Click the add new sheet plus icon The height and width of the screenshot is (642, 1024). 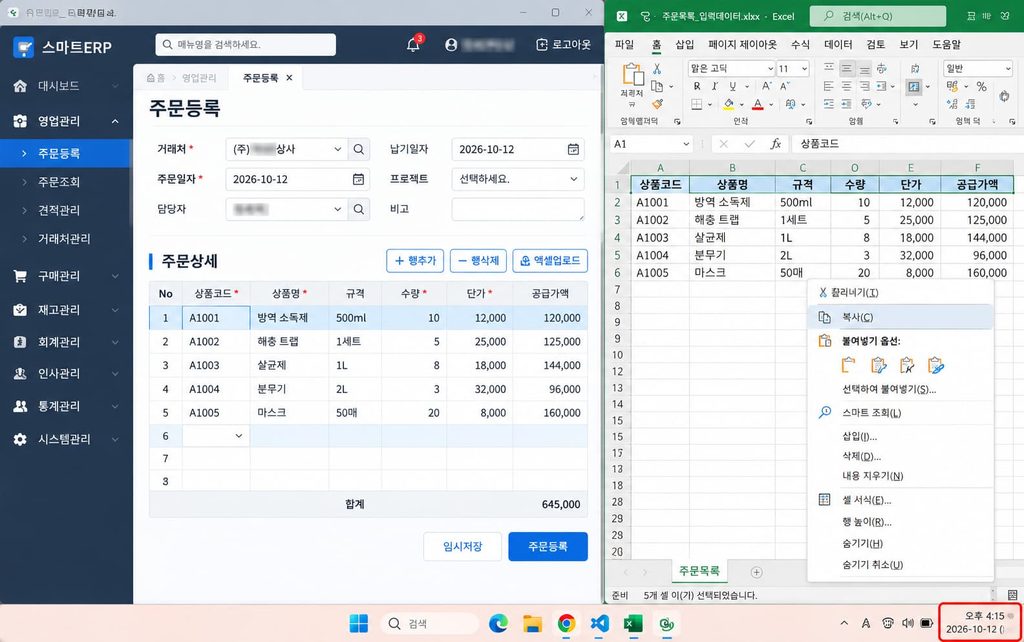[756, 572]
